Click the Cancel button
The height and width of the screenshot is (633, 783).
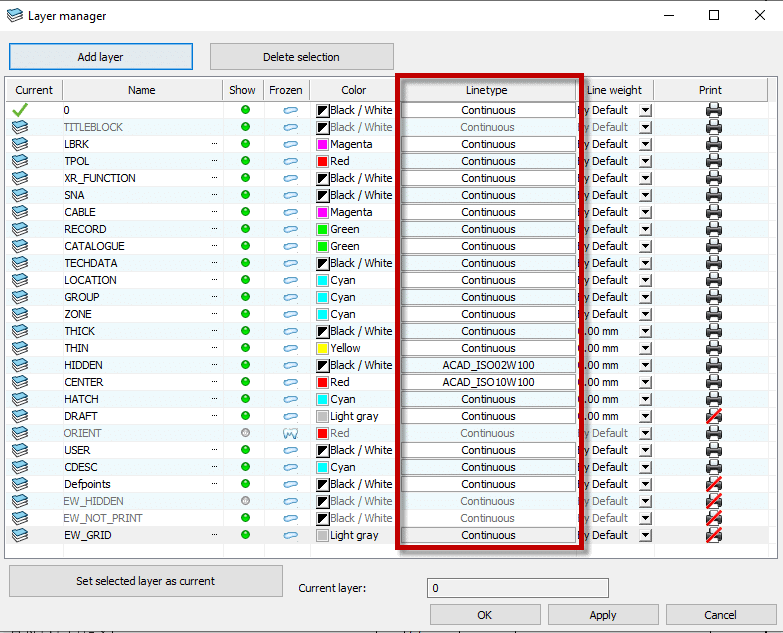click(721, 615)
